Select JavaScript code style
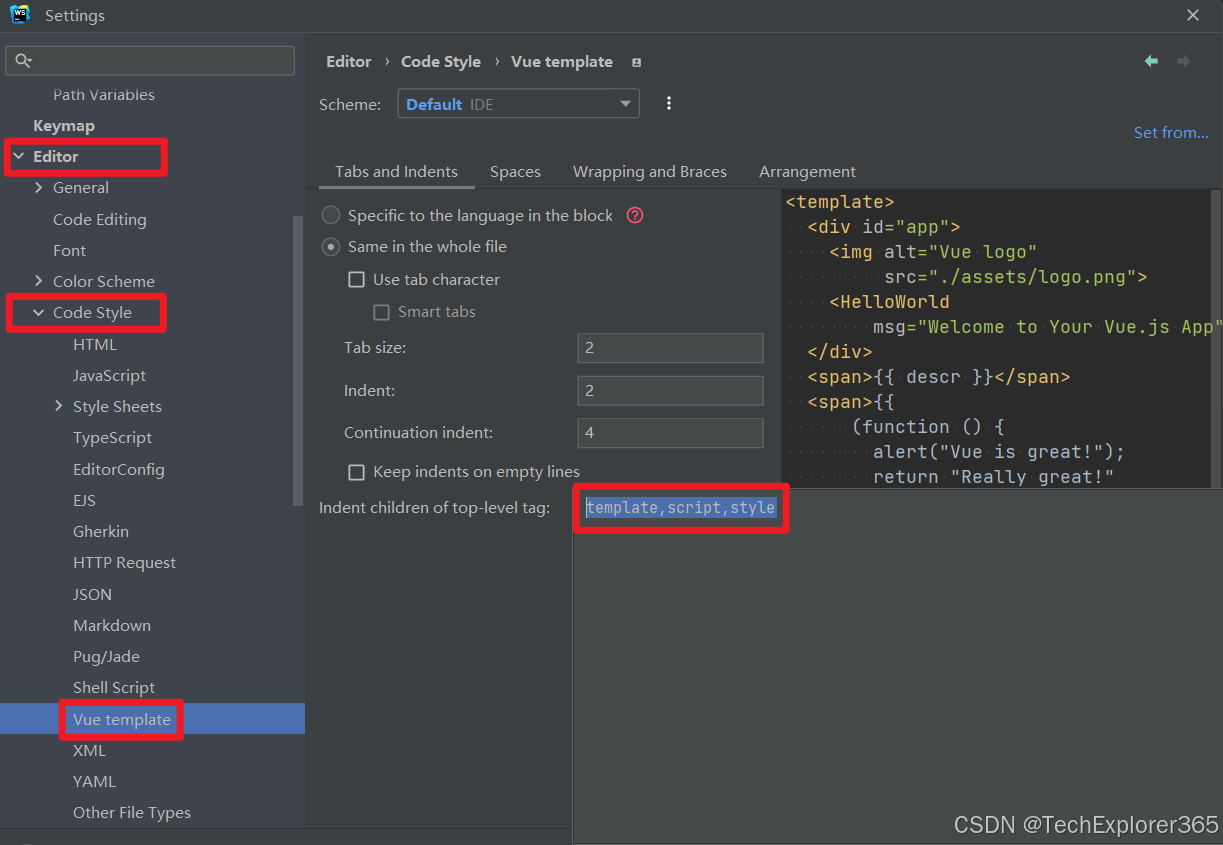Image resolution: width=1223 pixels, height=845 pixels. 110,376
